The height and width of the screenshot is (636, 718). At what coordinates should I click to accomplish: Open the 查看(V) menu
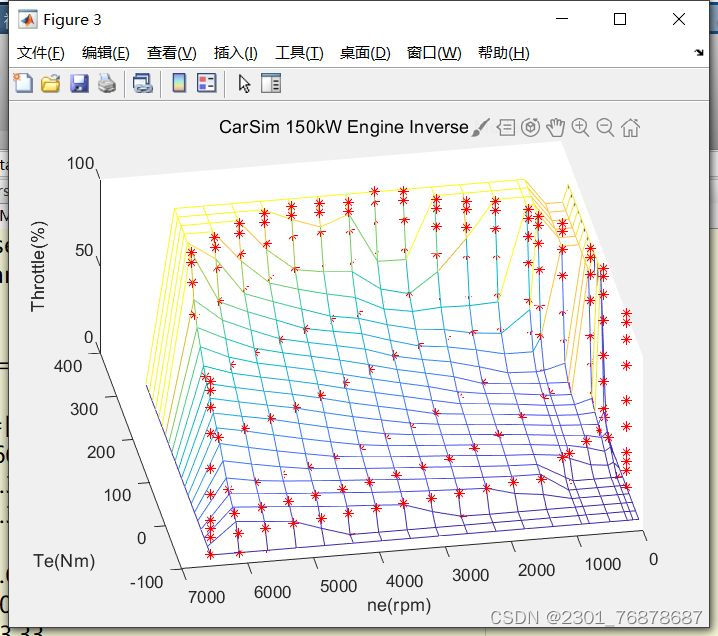click(172, 53)
